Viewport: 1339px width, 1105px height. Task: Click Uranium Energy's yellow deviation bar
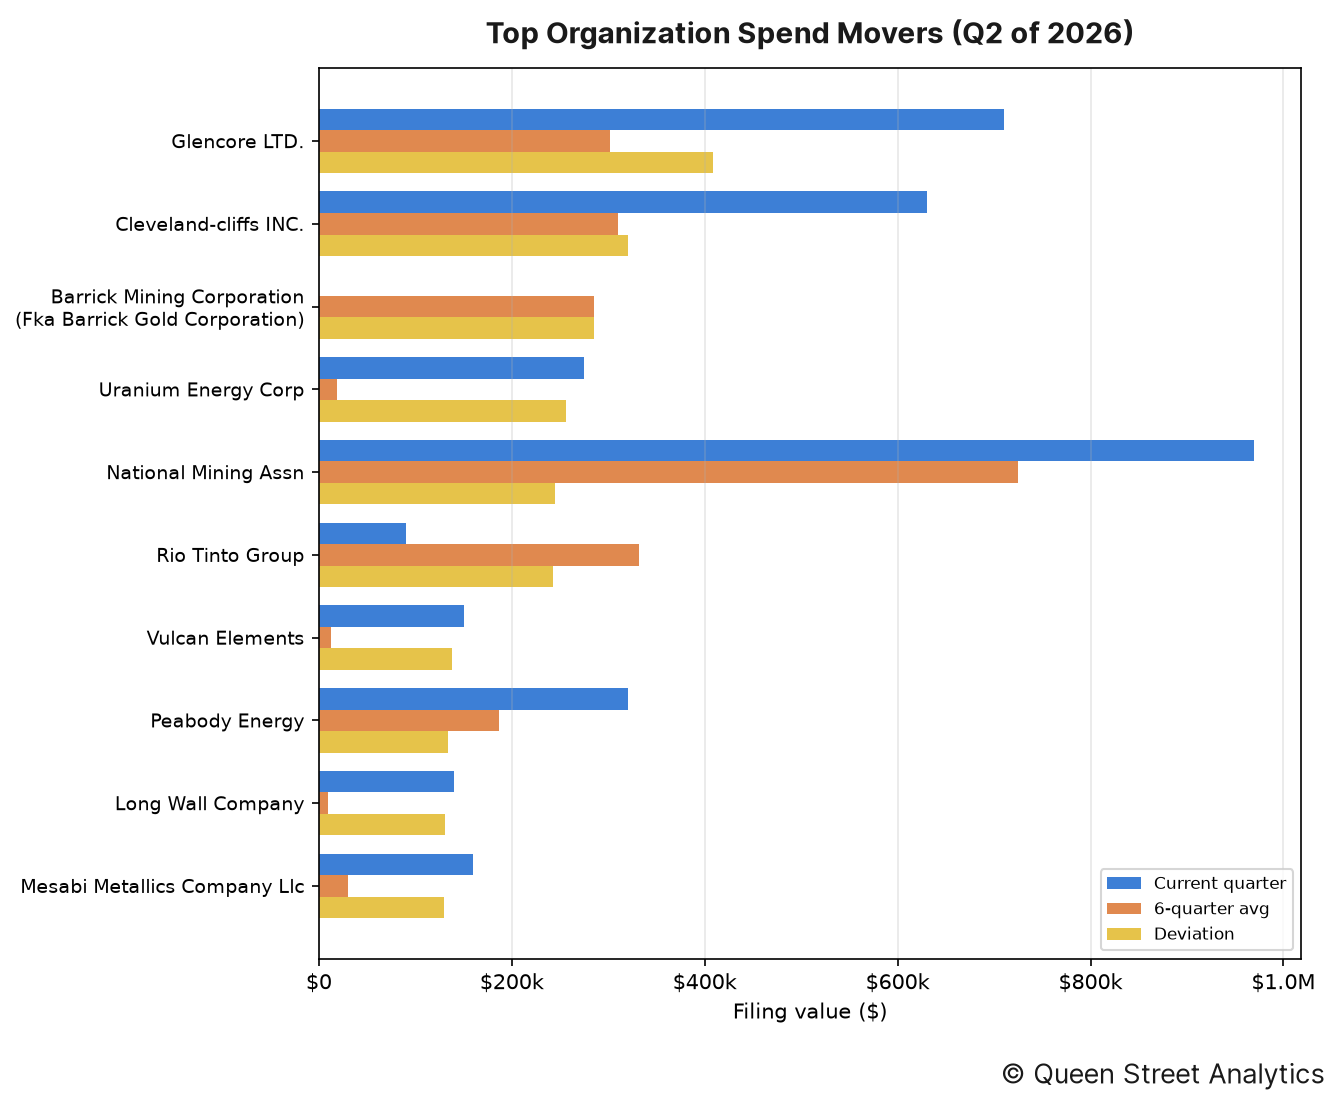pos(443,411)
